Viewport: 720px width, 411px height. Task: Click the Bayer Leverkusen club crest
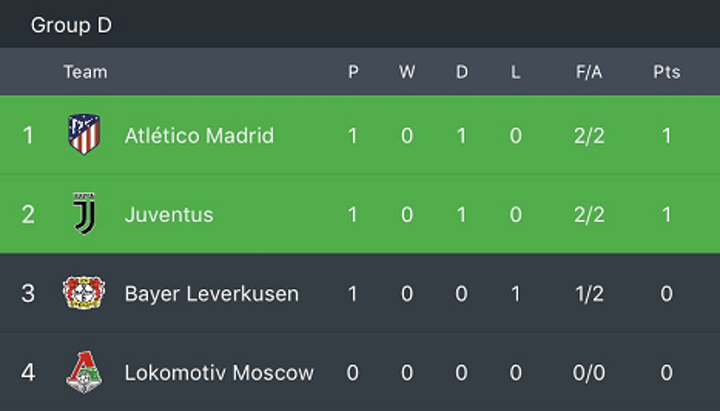click(x=84, y=293)
